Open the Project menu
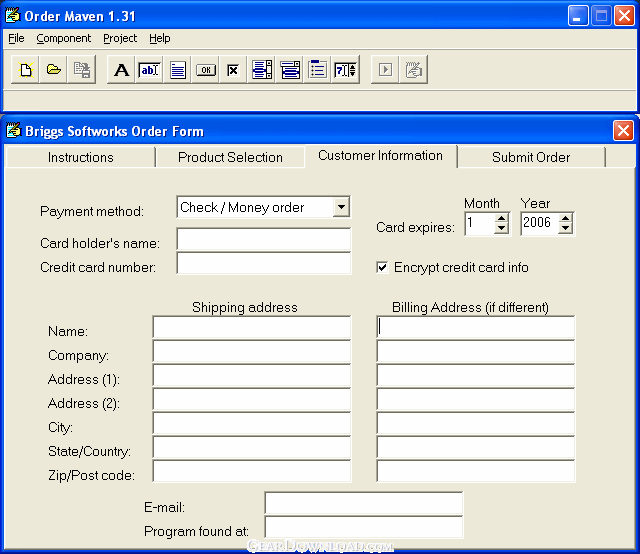Image resolution: width=640 pixels, height=554 pixels. coord(120,38)
